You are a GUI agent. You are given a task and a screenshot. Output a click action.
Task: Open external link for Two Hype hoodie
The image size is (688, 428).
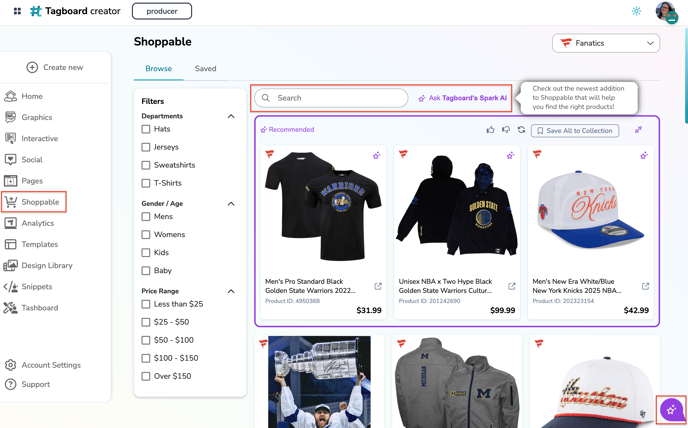click(x=512, y=286)
